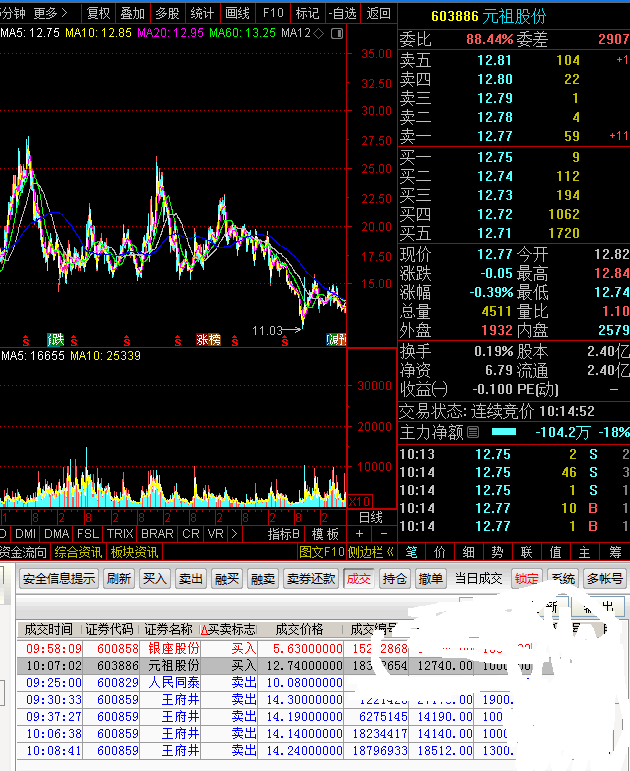This screenshot has height=771, width=630.
Task: Click the 标记 mark option
Action: pyautogui.click(x=307, y=13)
